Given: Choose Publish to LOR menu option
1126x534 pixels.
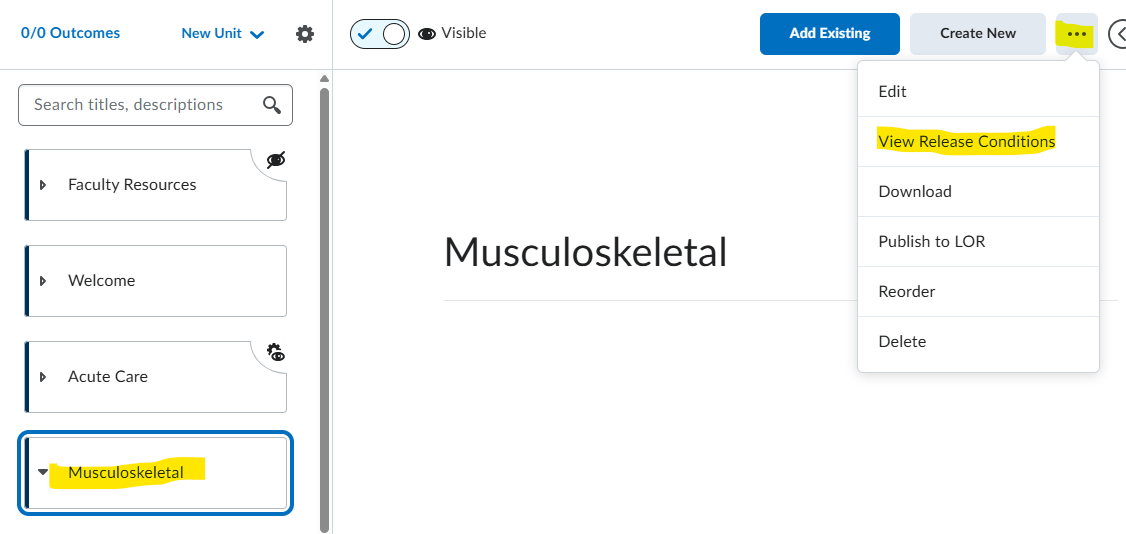Looking at the screenshot, I should click(x=931, y=241).
